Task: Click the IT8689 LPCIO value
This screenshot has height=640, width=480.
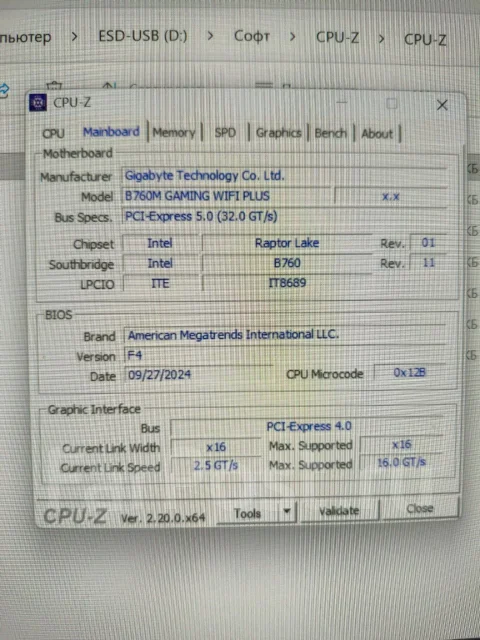Action: [x=287, y=282]
